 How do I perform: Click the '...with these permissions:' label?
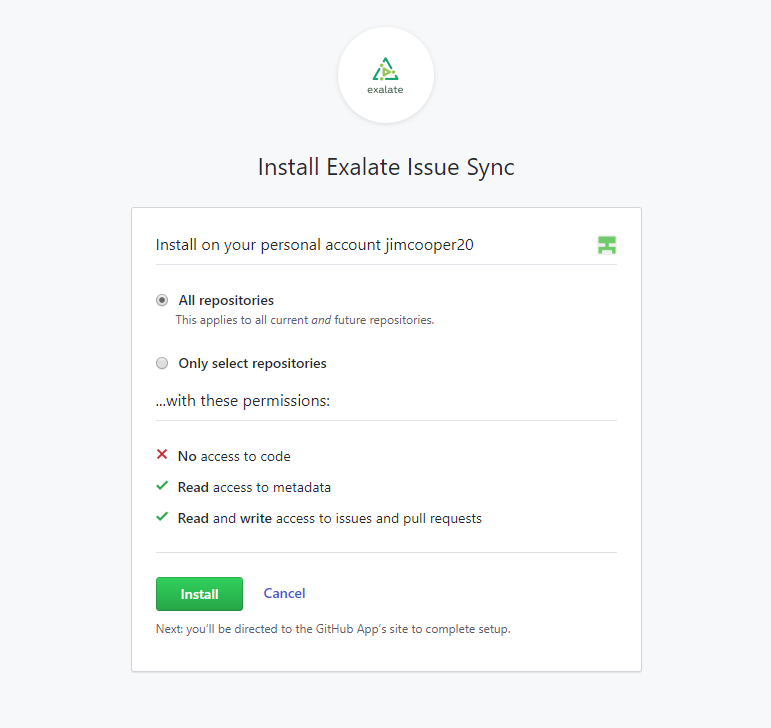(243, 401)
